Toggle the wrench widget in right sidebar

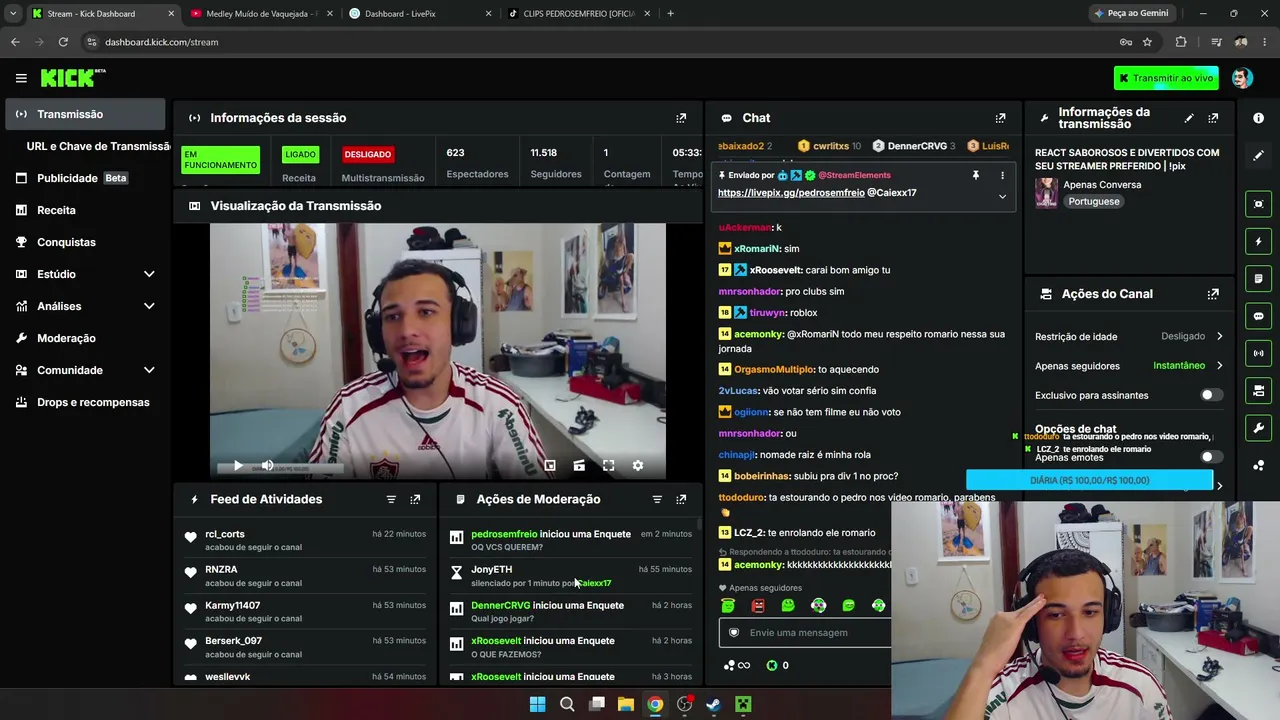coord(1258,428)
